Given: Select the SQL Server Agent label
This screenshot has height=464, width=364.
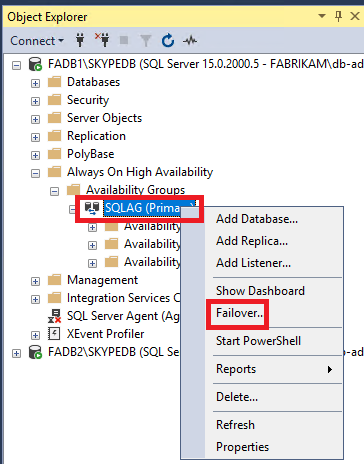Looking at the screenshot, I should 123,316.
